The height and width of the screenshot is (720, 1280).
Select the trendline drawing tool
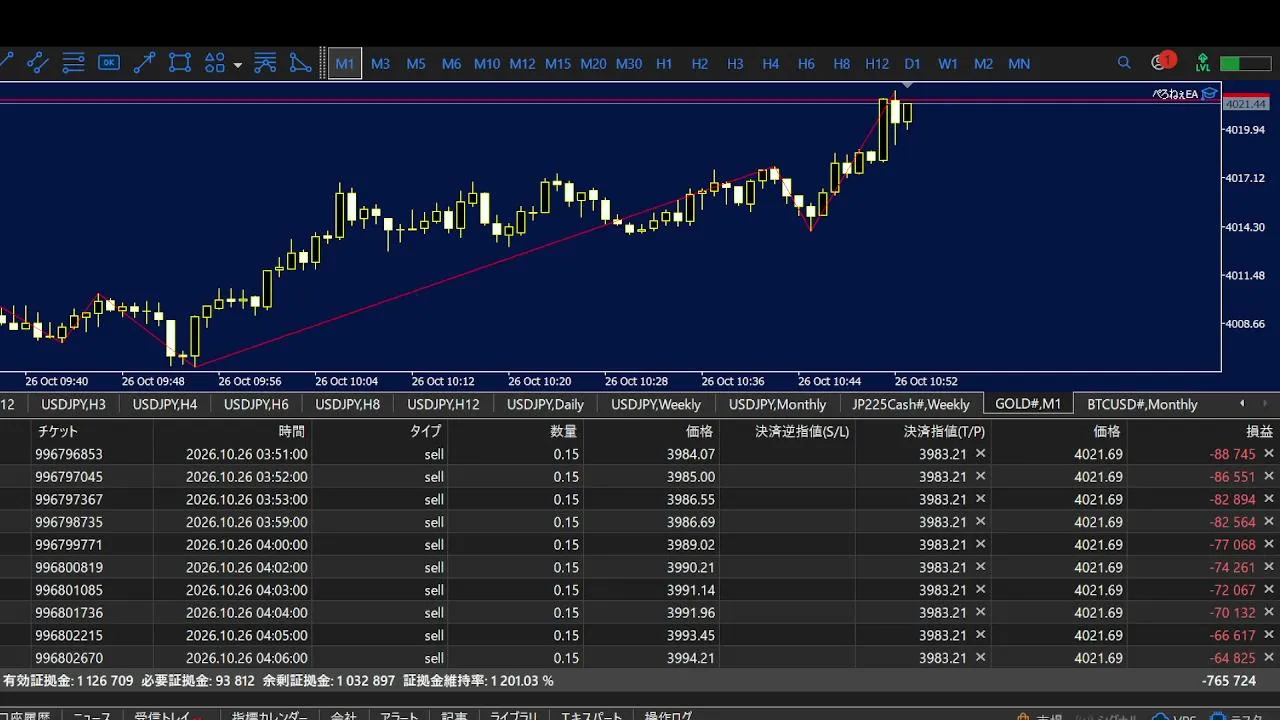point(6,63)
